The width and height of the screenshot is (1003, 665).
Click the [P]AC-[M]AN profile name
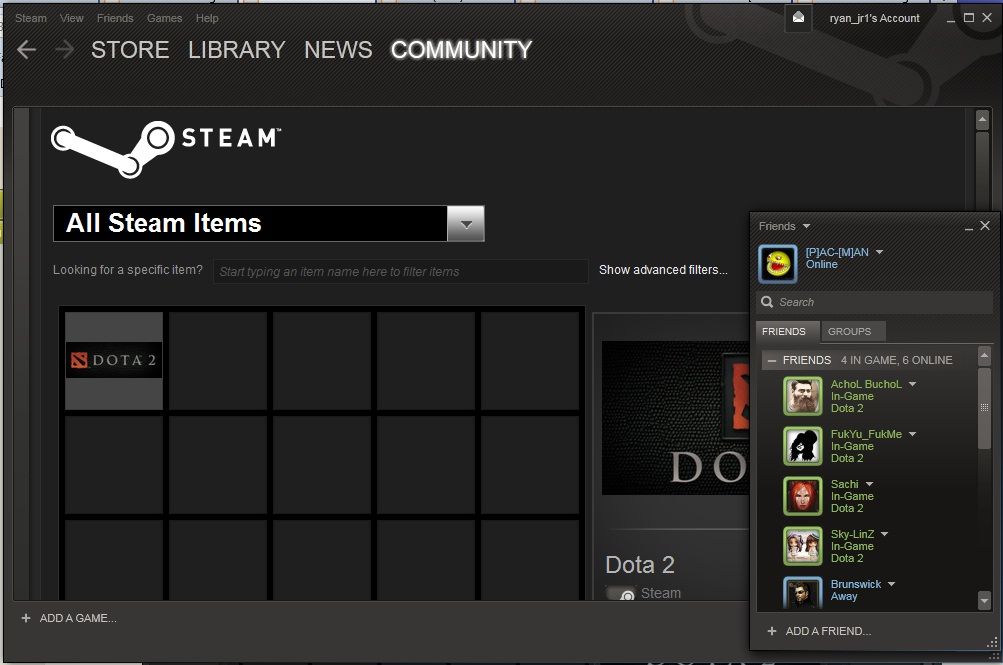pos(837,252)
